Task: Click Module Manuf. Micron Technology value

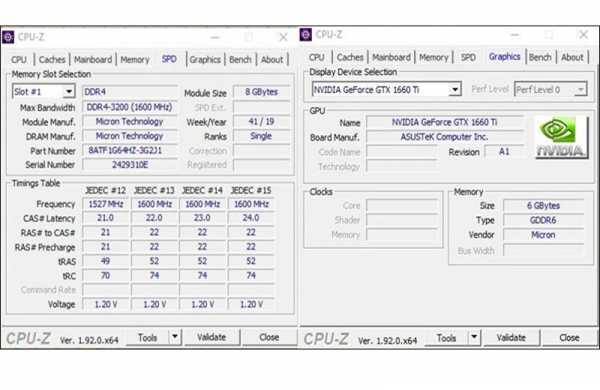Action: [x=130, y=122]
